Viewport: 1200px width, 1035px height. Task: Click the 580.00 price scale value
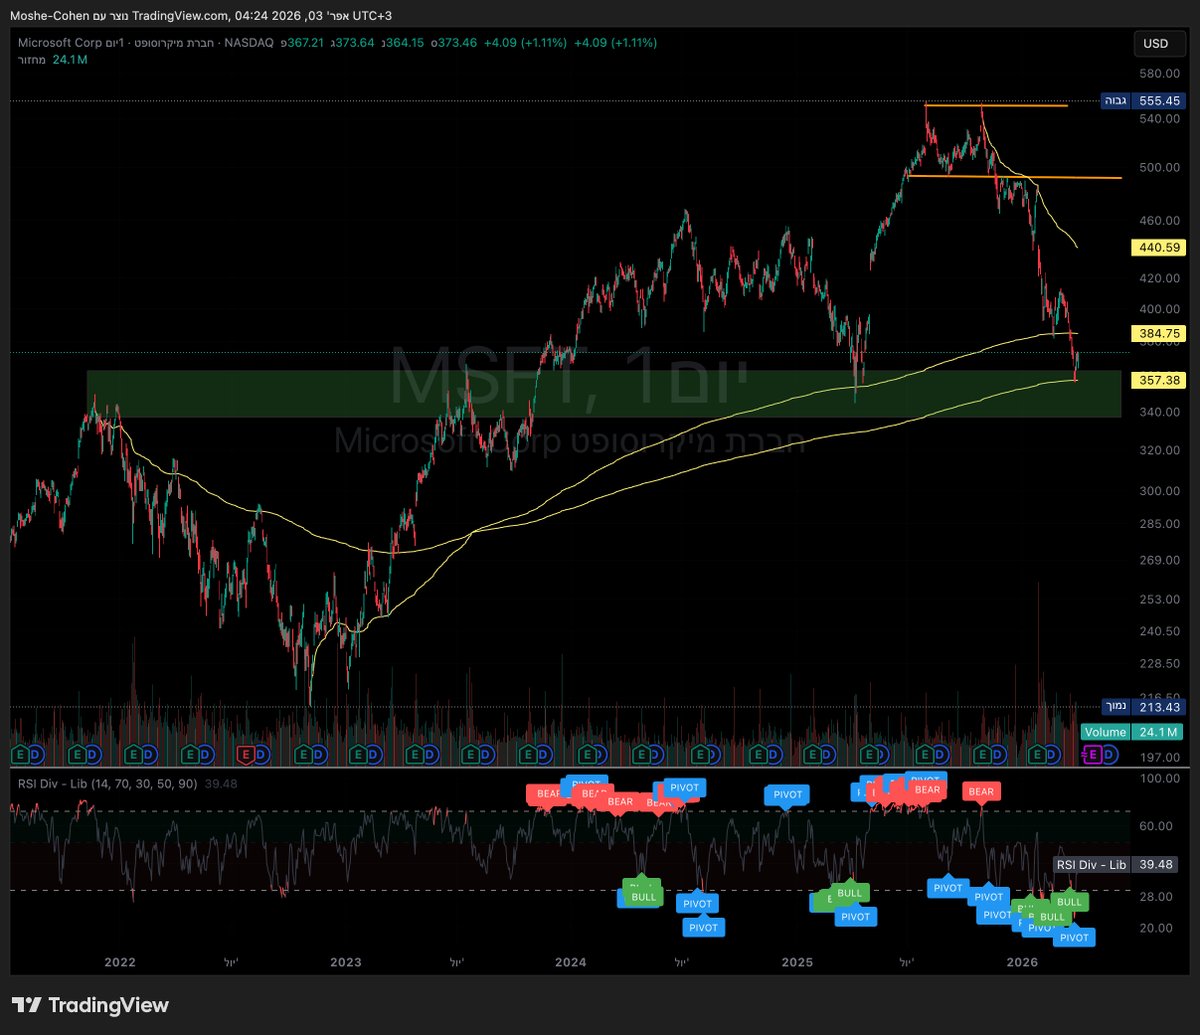pyautogui.click(x=1158, y=74)
